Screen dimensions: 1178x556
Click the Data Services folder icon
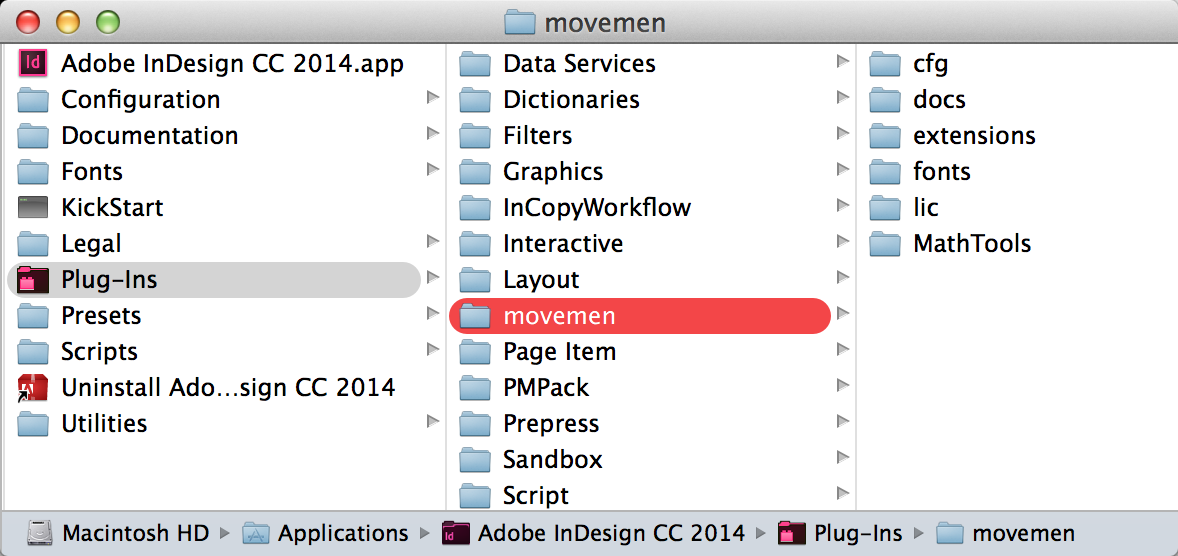click(475, 63)
